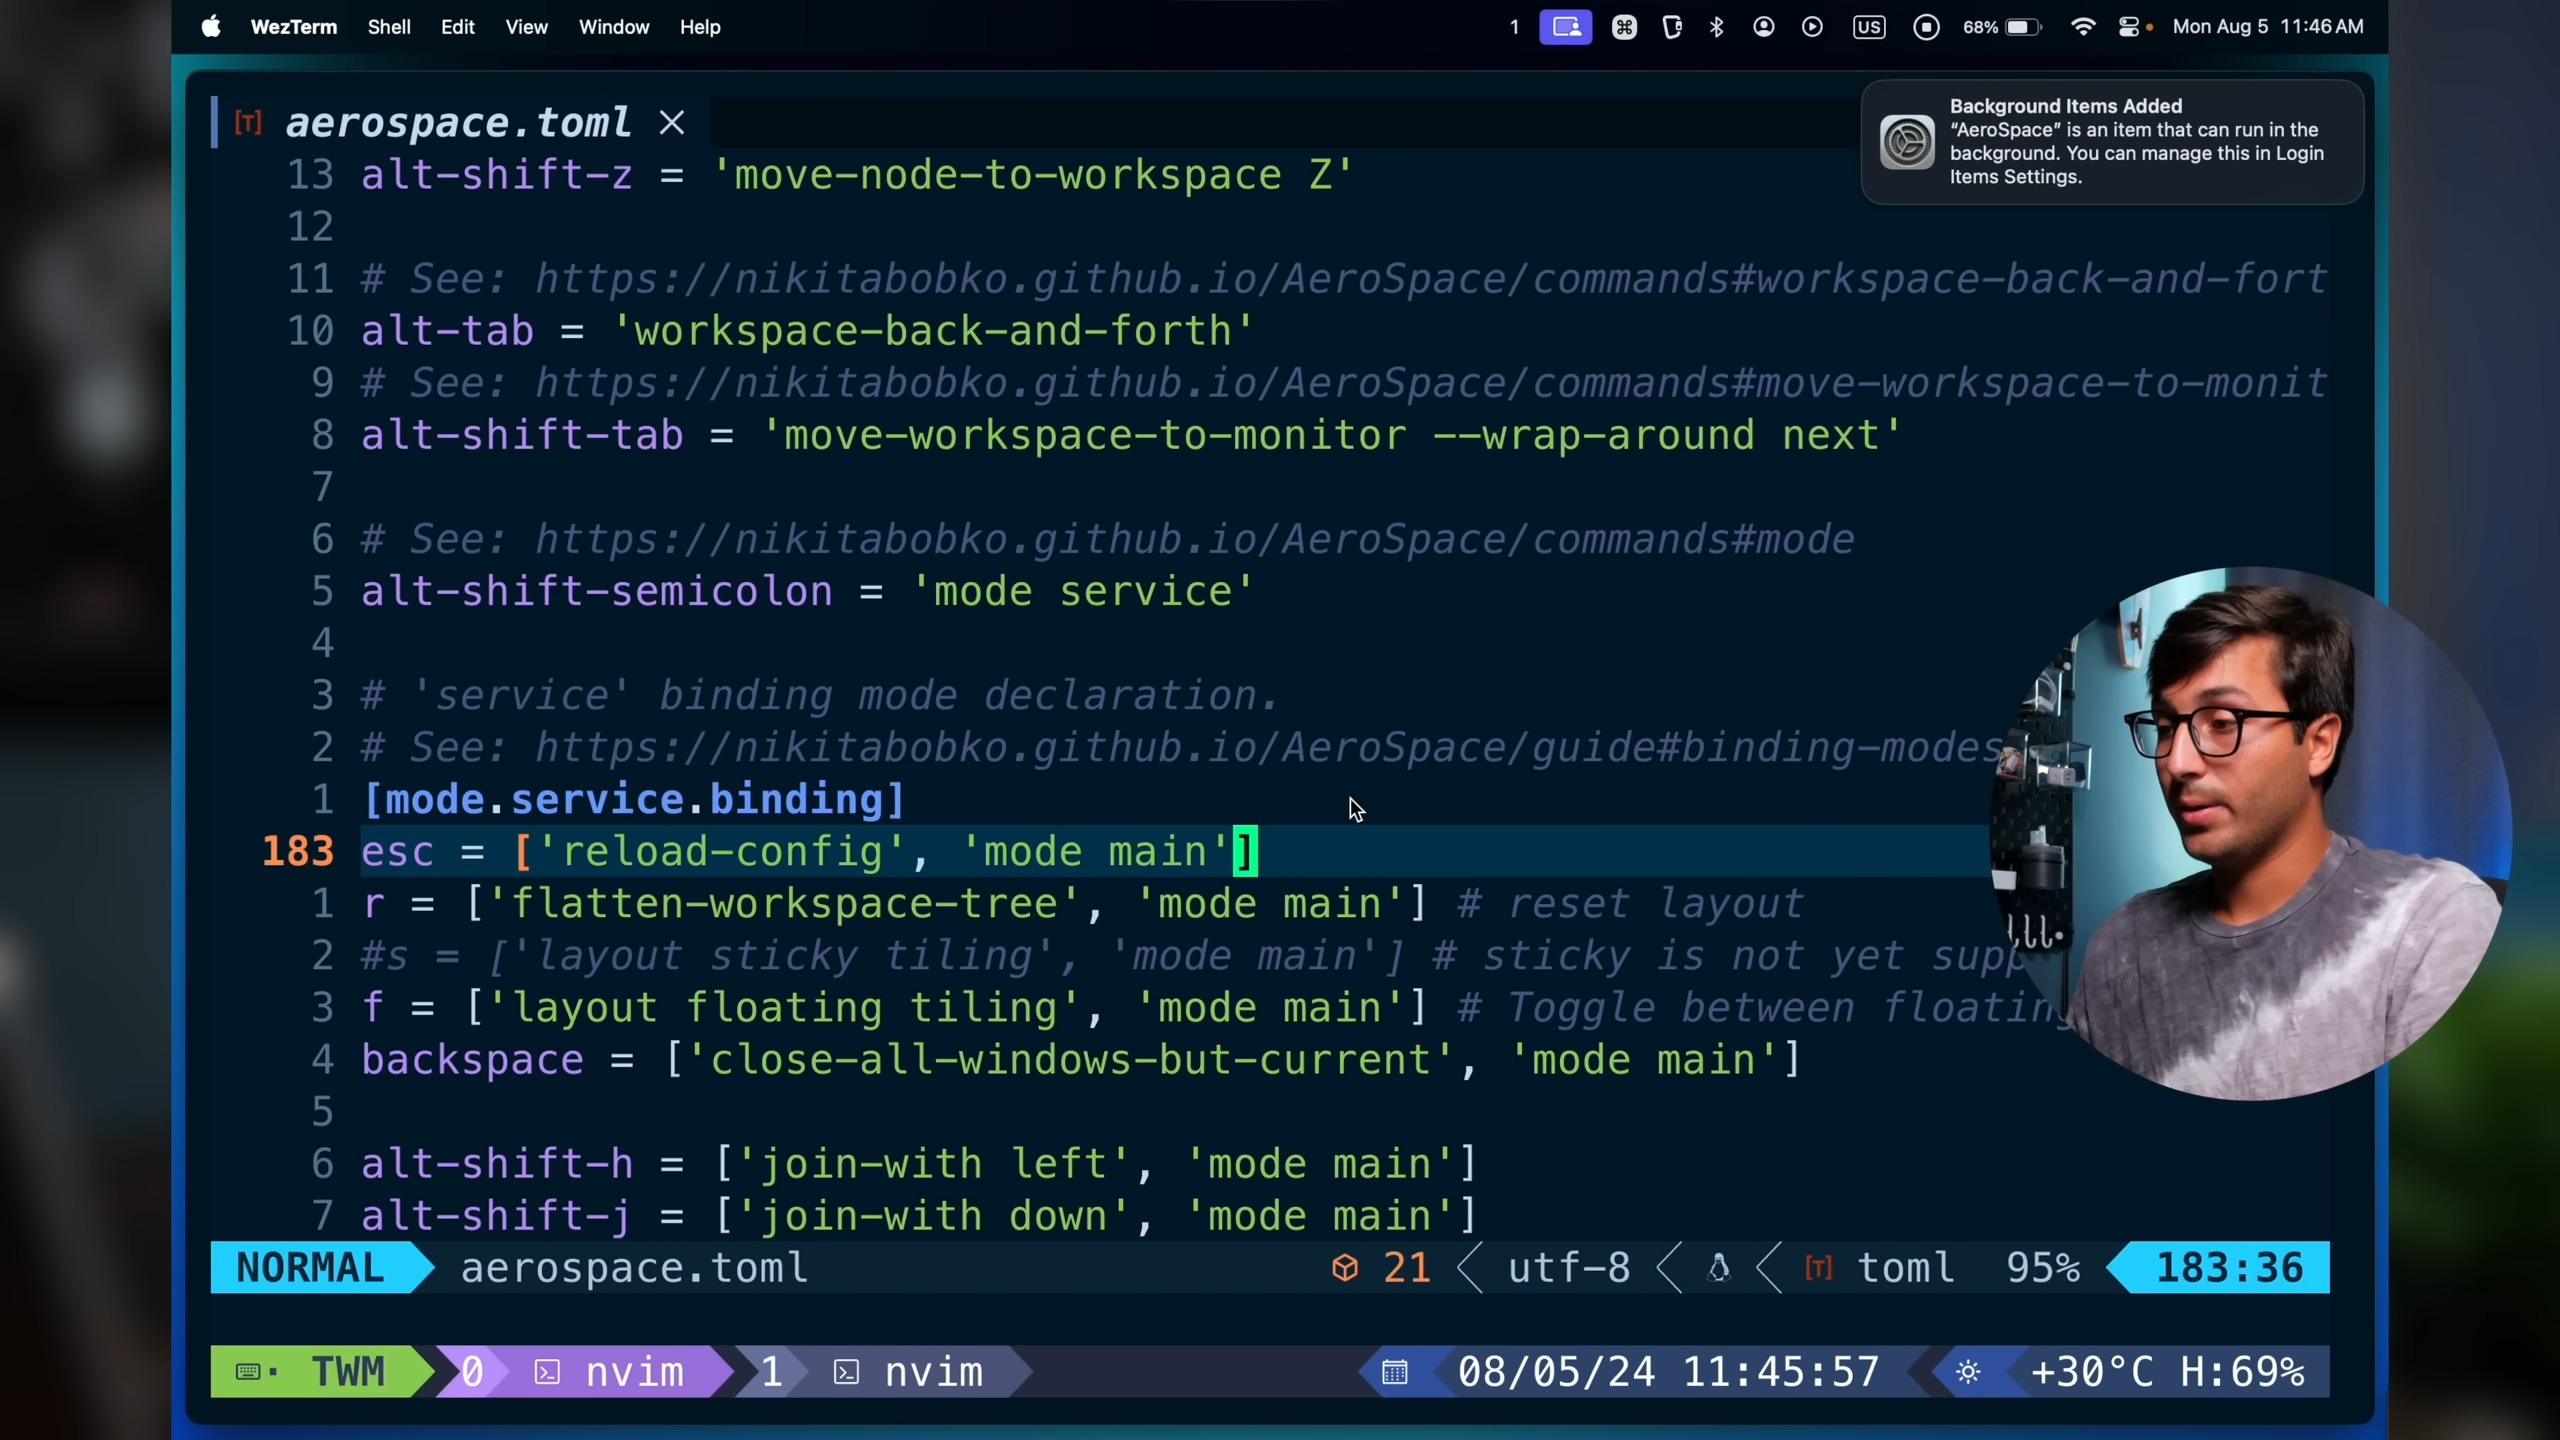This screenshot has width=2560, height=1440.
Task: Click the TOML file icon in tab
Action: (x=248, y=123)
